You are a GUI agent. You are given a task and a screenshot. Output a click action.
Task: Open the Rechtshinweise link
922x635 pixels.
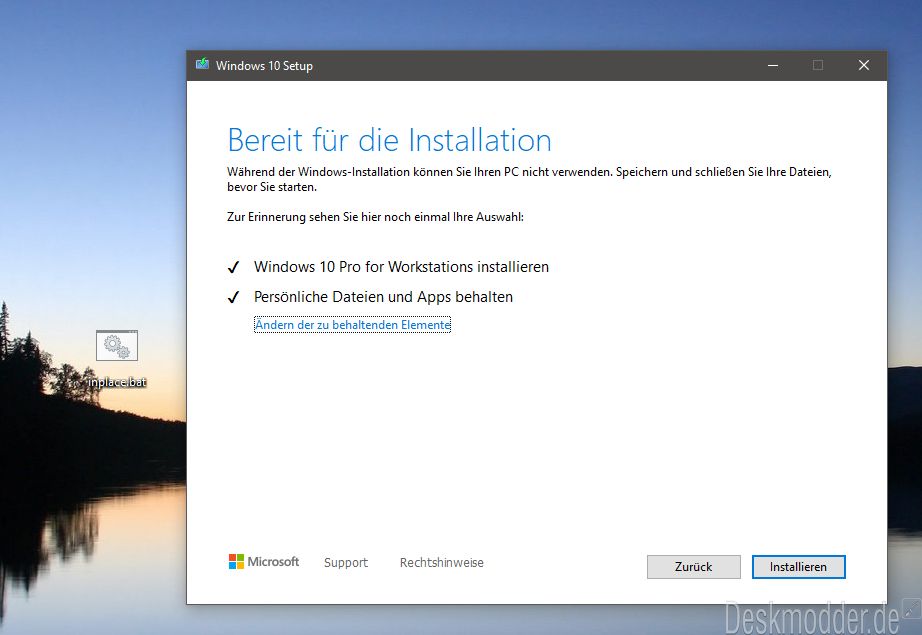(442, 563)
